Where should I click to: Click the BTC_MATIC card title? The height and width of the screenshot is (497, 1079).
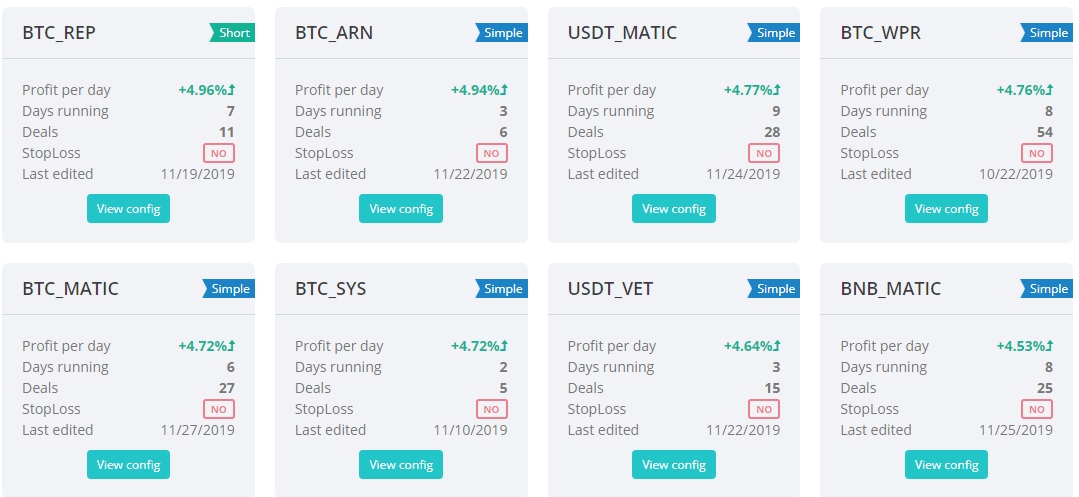tap(70, 289)
